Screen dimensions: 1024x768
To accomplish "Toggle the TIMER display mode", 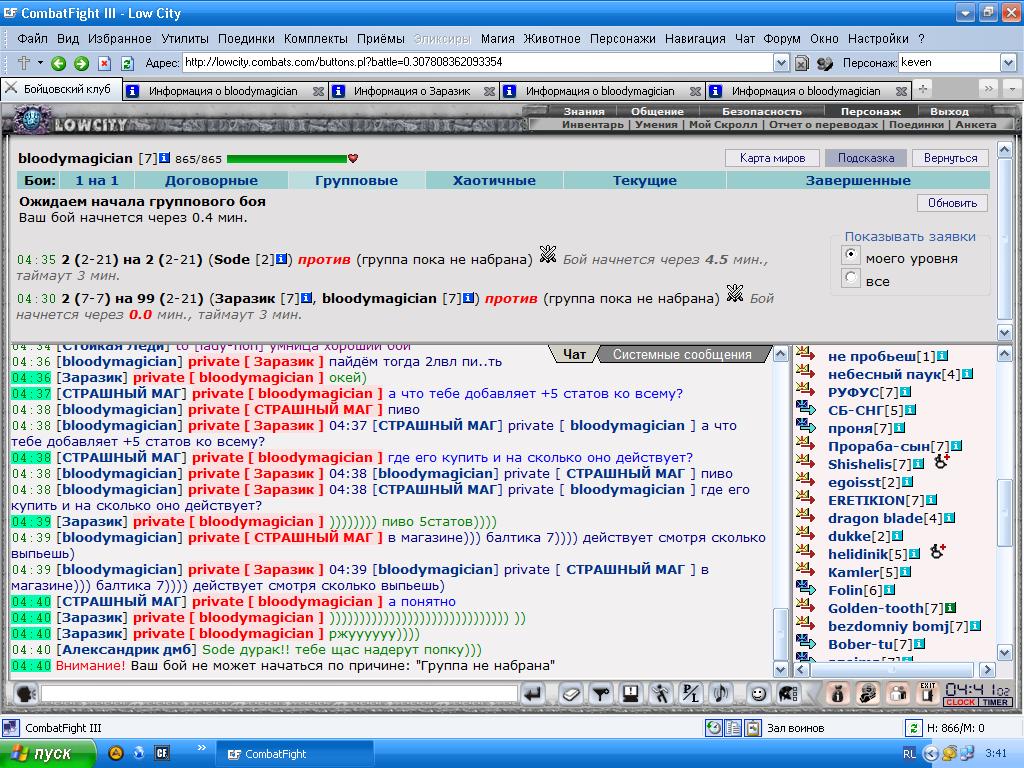I will pos(995,702).
